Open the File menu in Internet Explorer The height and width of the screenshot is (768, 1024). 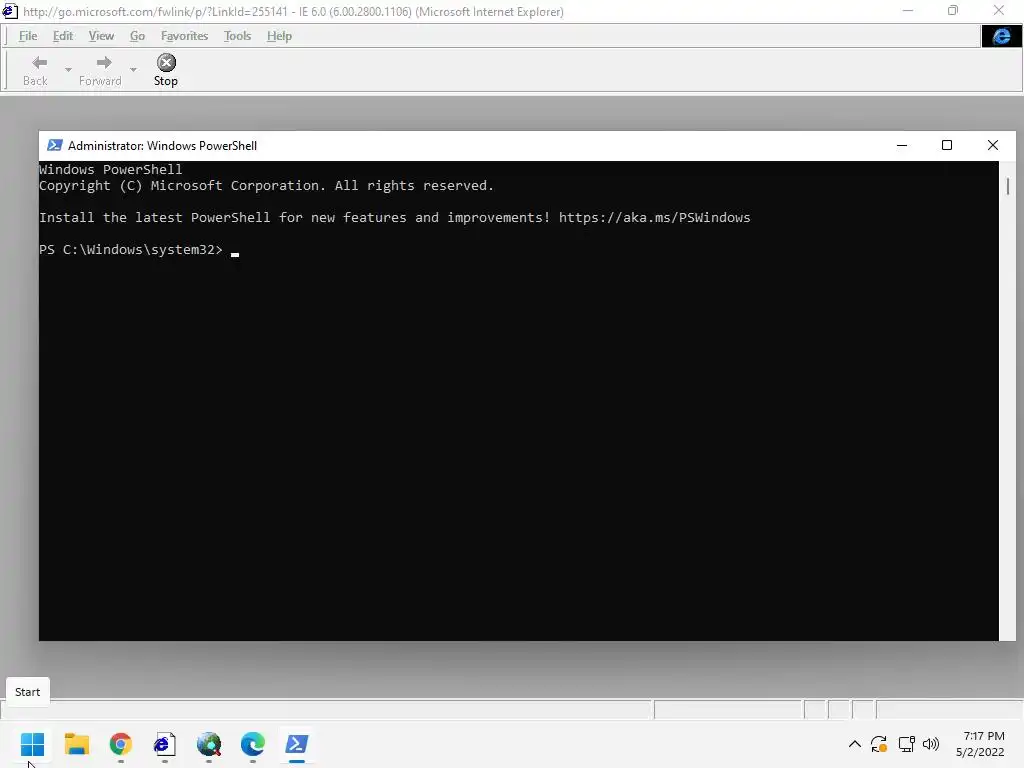28,36
